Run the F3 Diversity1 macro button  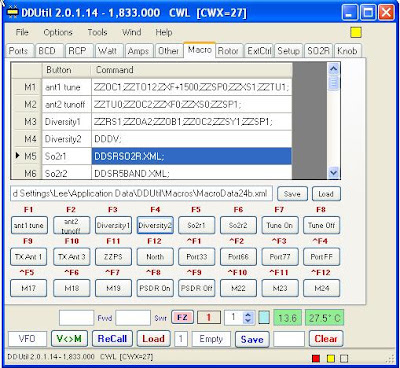(x=113, y=225)
